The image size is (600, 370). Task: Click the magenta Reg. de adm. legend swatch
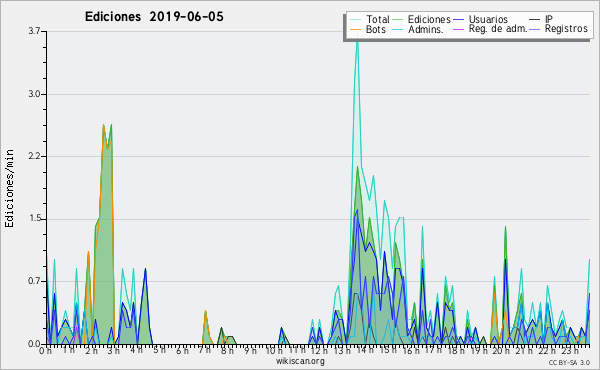coord(458,29)
